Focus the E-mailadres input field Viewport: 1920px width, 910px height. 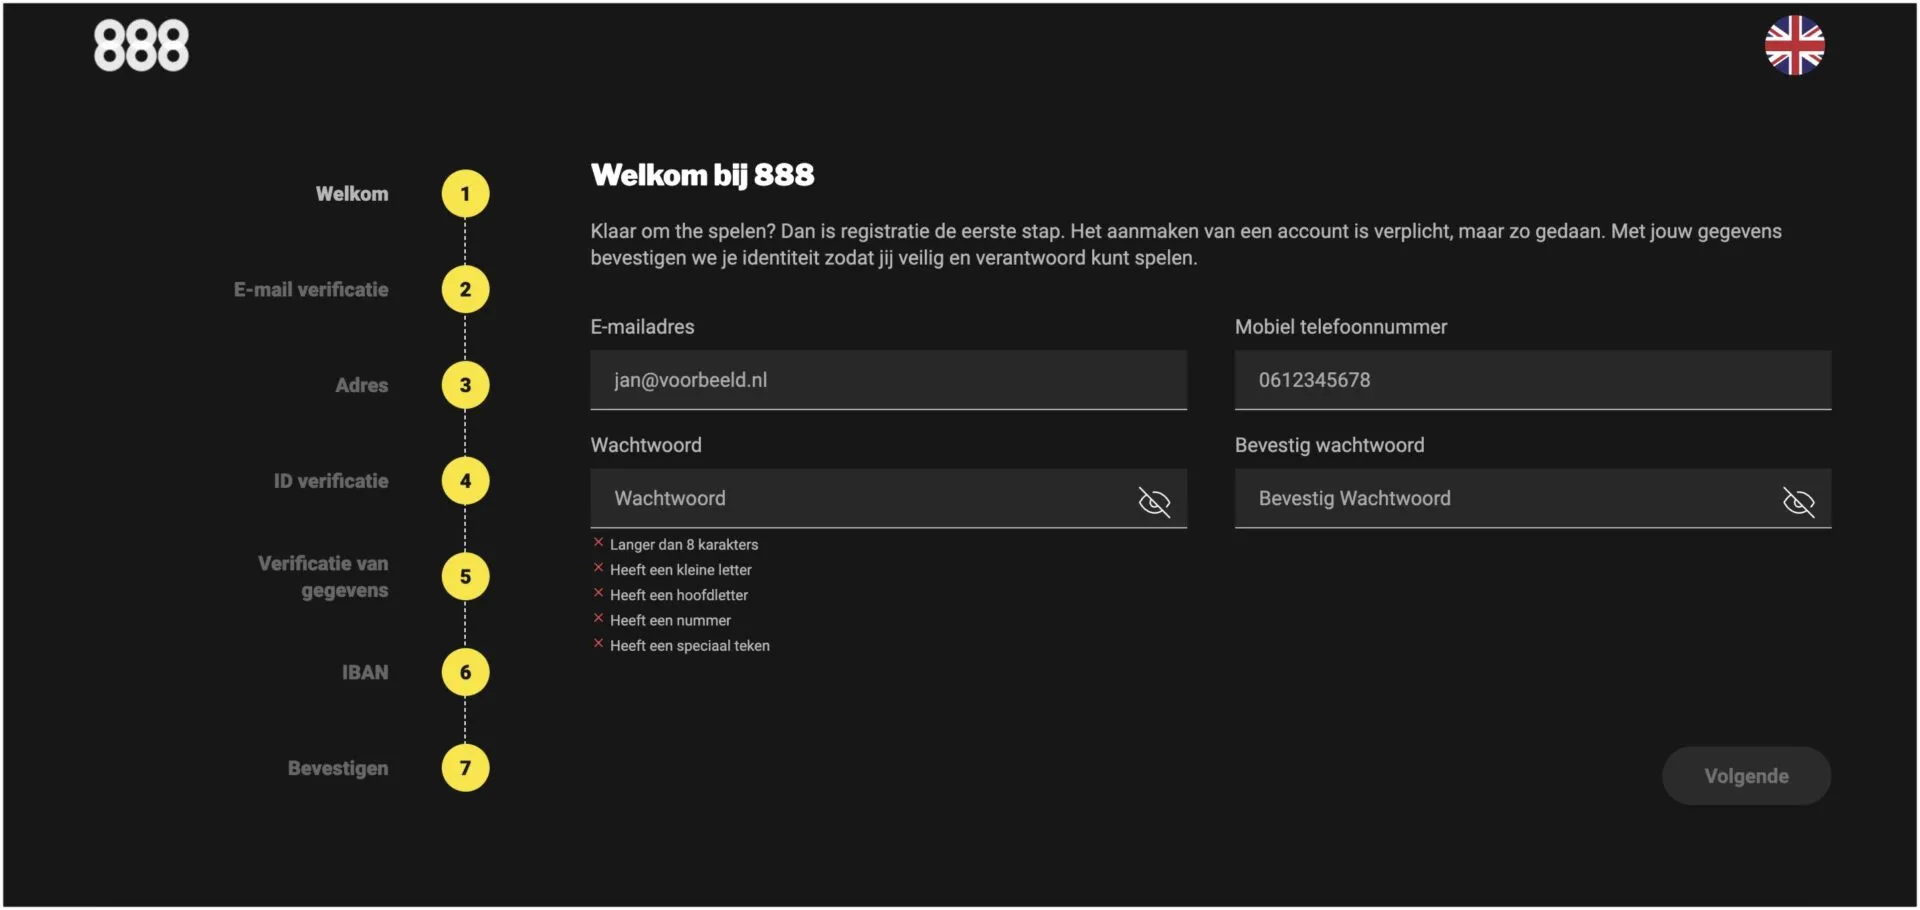click(887, 380)
